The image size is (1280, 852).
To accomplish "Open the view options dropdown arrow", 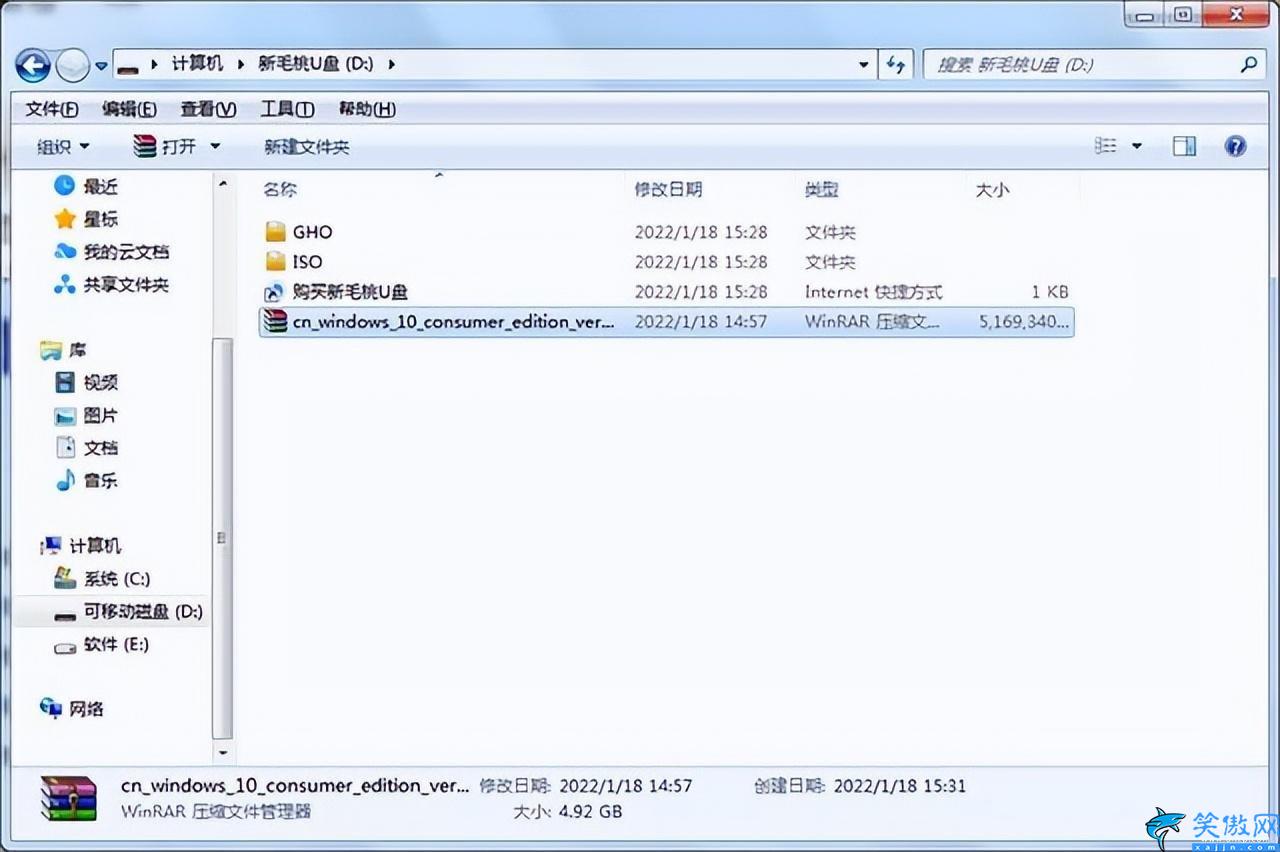I will tap(1136, 147).
